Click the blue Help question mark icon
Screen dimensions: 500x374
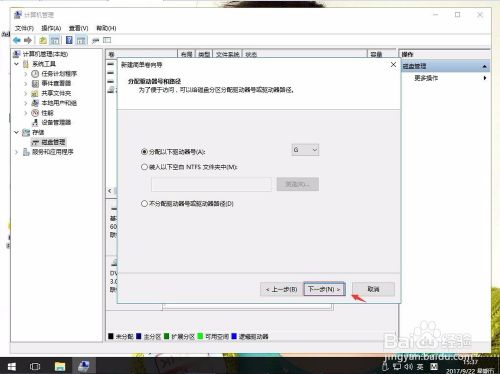point(69,40)
